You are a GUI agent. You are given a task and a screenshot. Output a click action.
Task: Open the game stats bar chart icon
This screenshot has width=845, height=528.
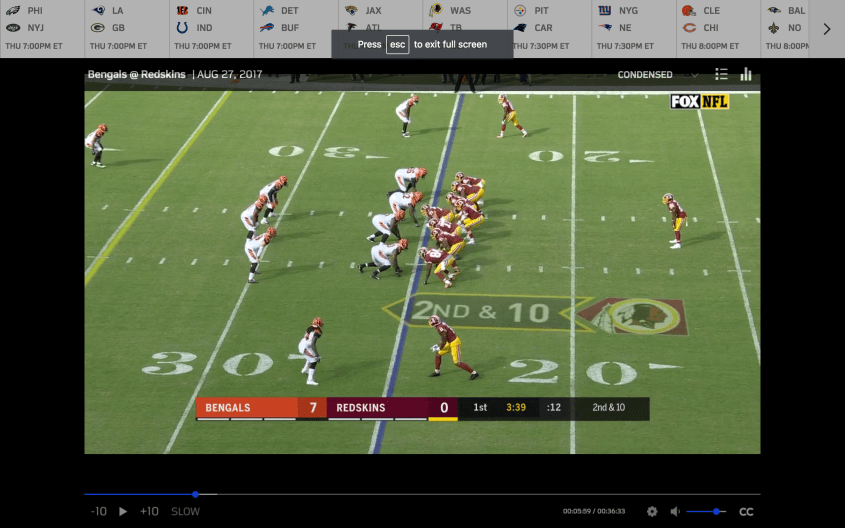(746, 74)
